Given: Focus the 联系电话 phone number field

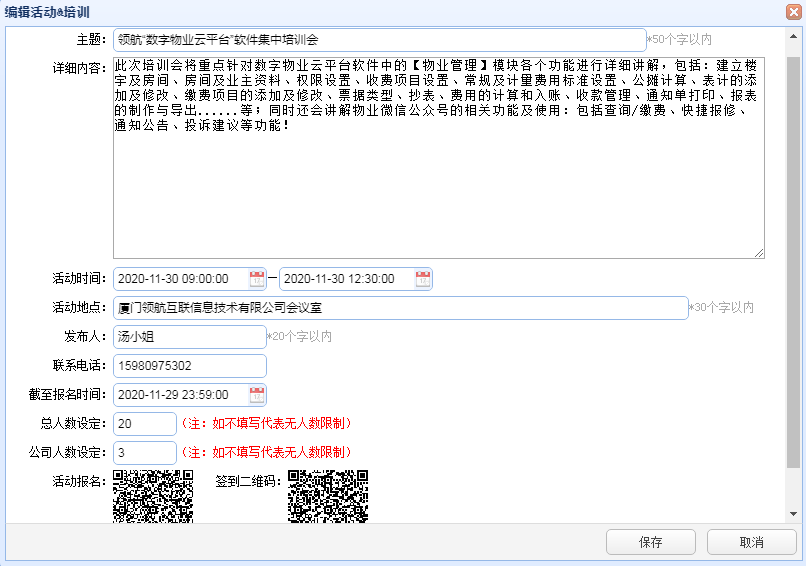Looking at the screenshot, I should tap(189, 366).
